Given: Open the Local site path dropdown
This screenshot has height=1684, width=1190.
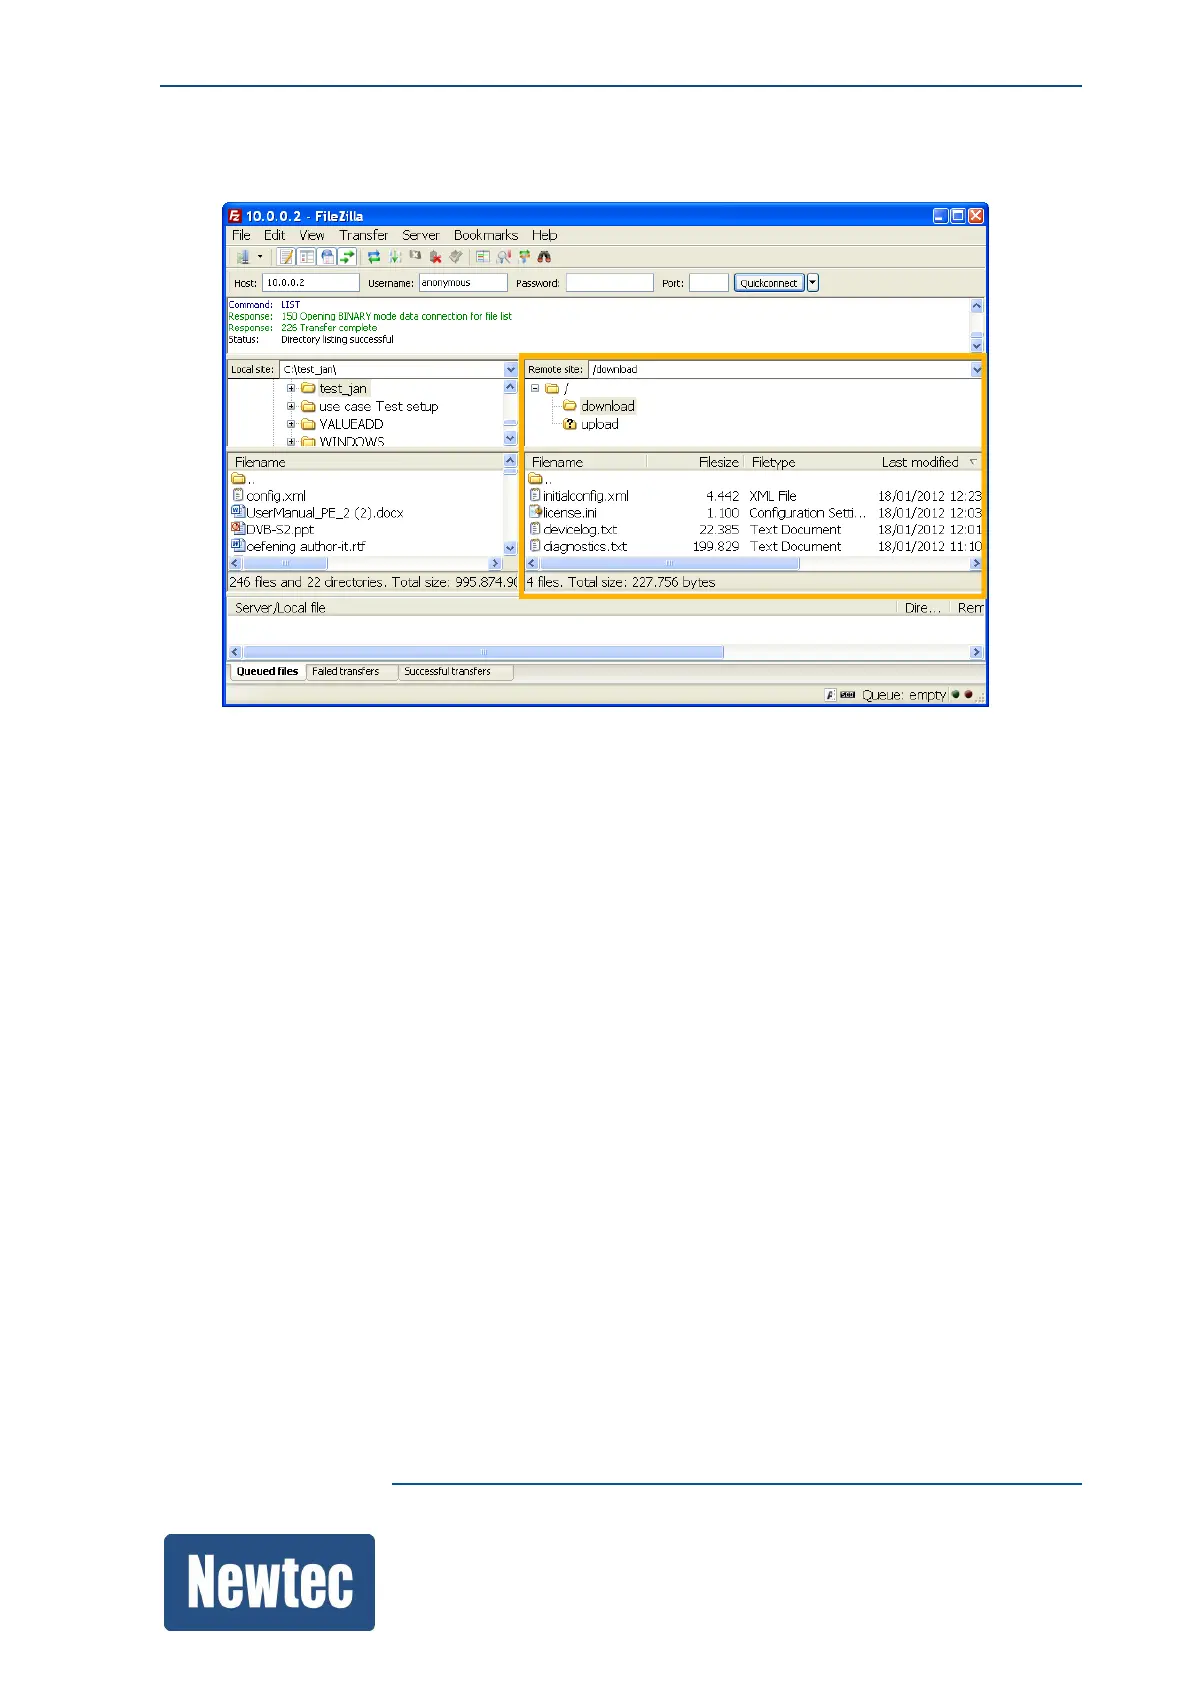Looking at the screenshot, I should 511,370.
